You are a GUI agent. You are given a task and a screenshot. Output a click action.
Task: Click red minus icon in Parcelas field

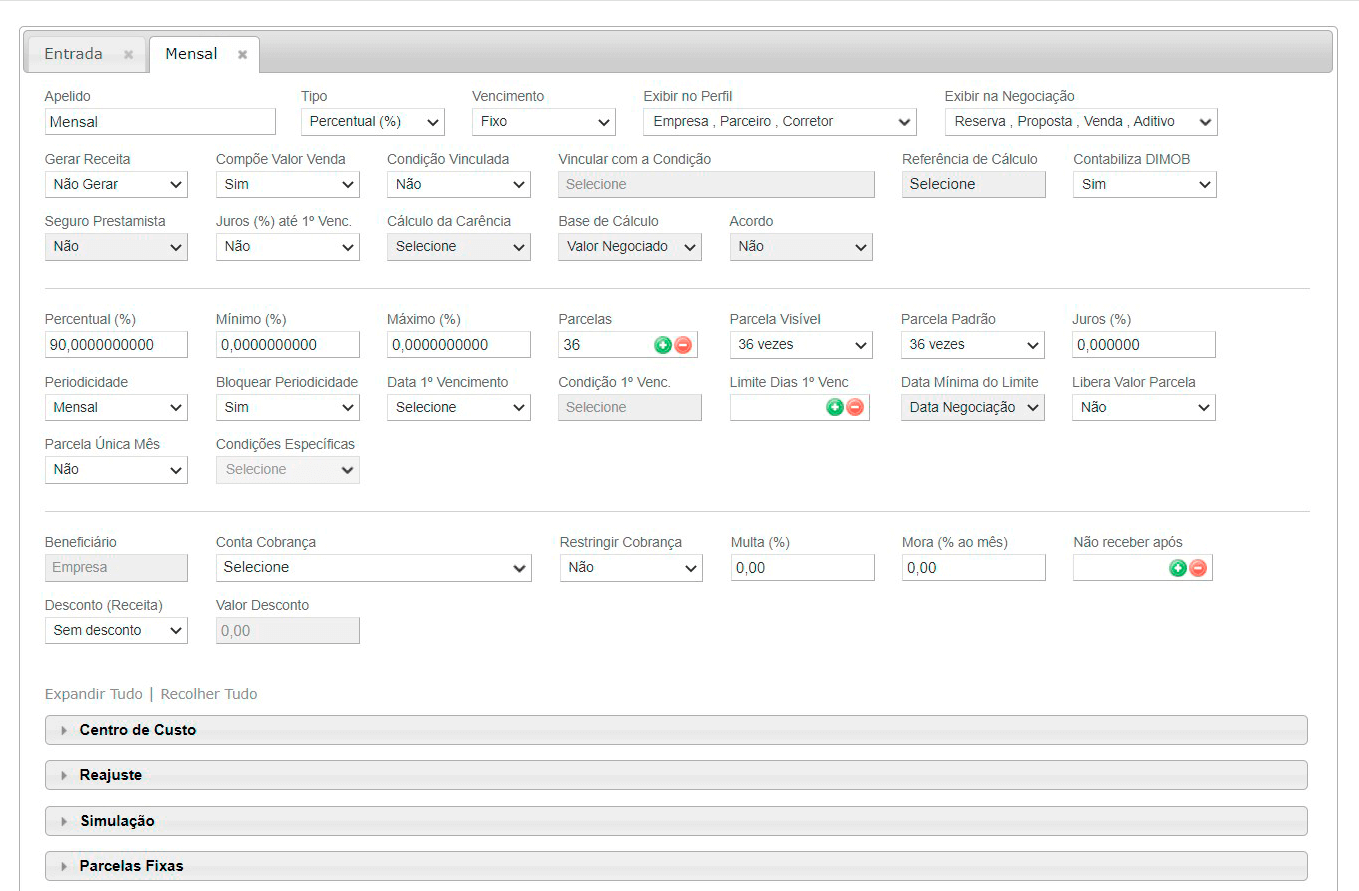(683, 345)
